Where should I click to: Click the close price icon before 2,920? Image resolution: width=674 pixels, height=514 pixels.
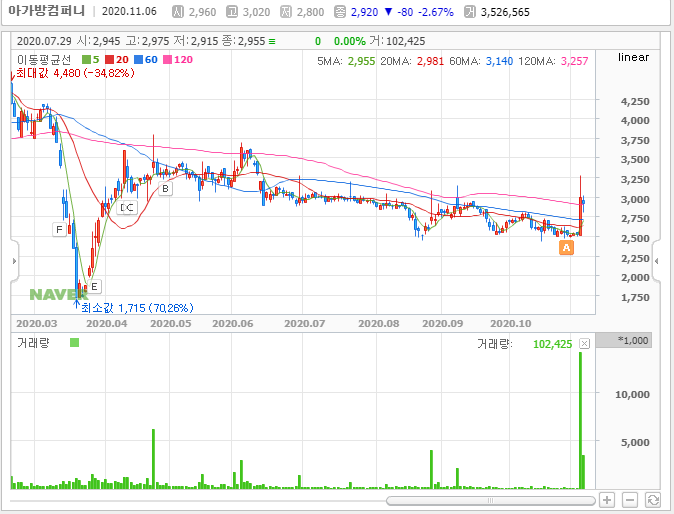(x=340, y=12)
